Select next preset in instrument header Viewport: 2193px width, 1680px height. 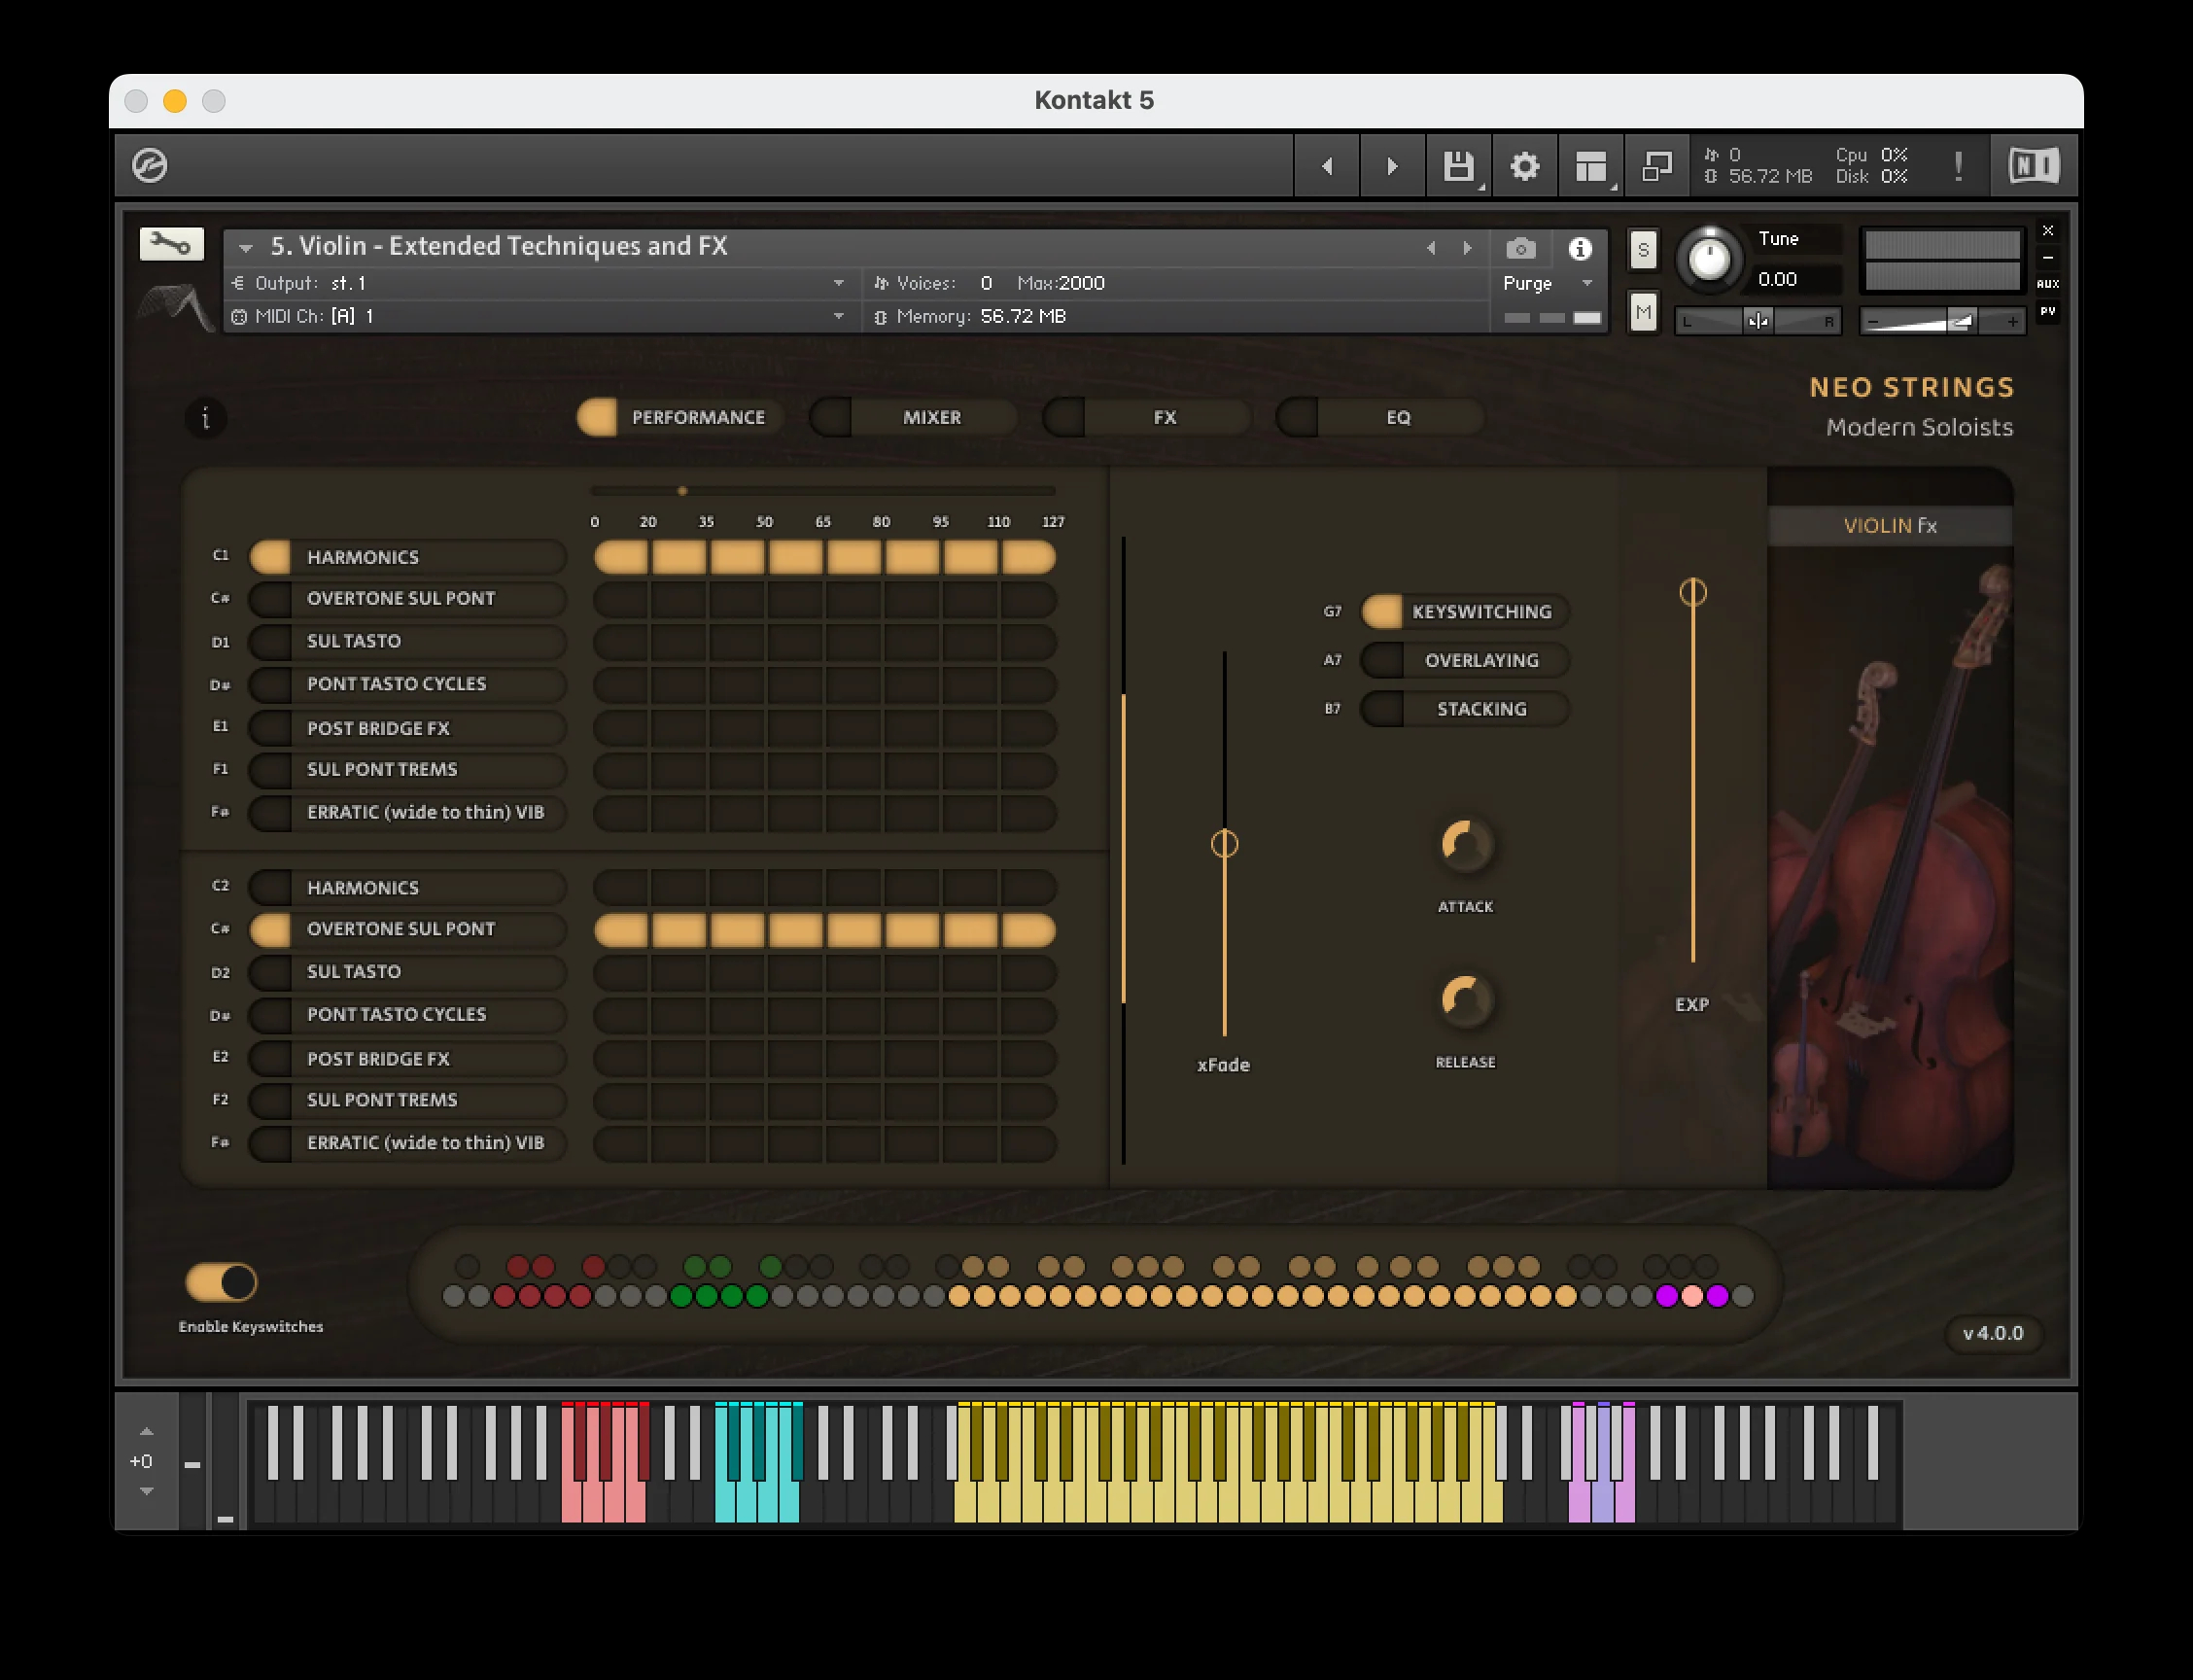(x=1467, y=248)
